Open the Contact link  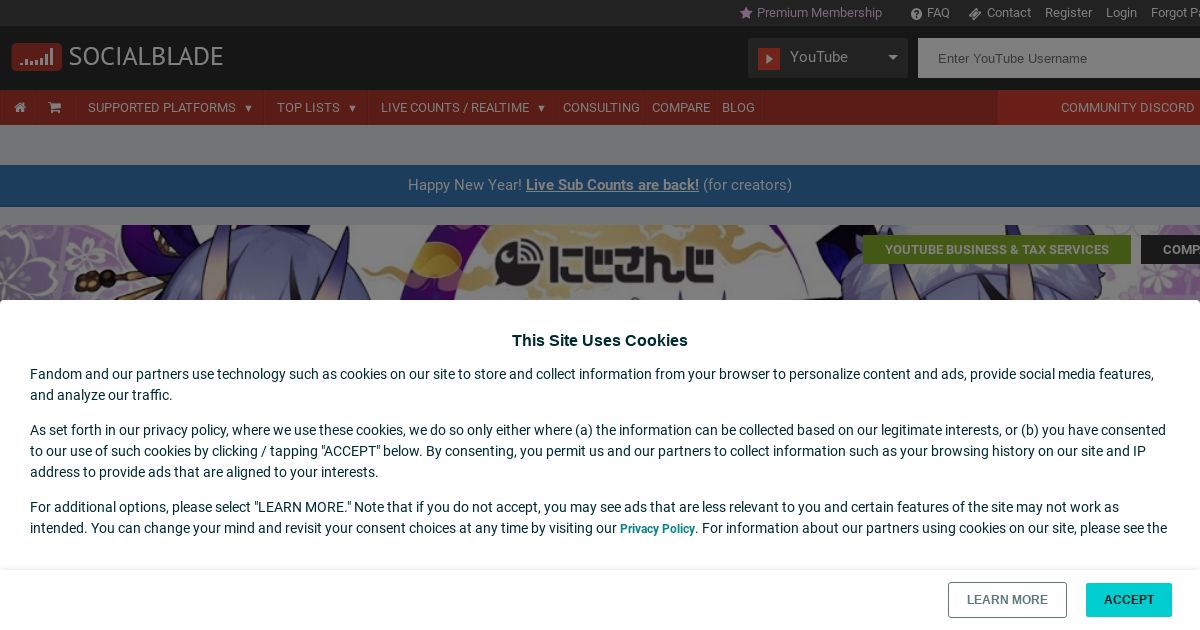click(x=1008, y=13)
